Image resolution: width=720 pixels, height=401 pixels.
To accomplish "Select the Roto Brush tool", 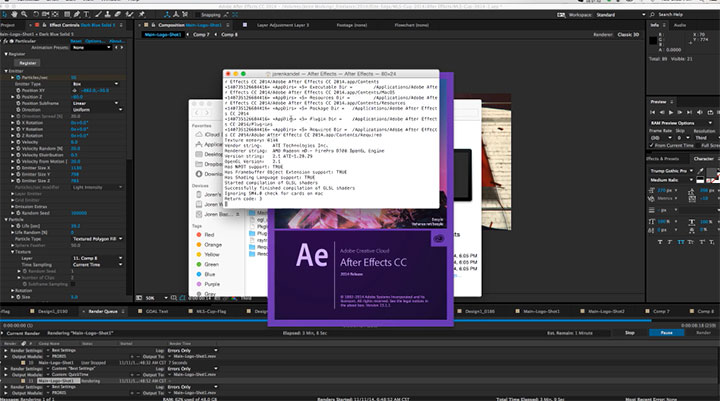I will [x=129, y=15].
